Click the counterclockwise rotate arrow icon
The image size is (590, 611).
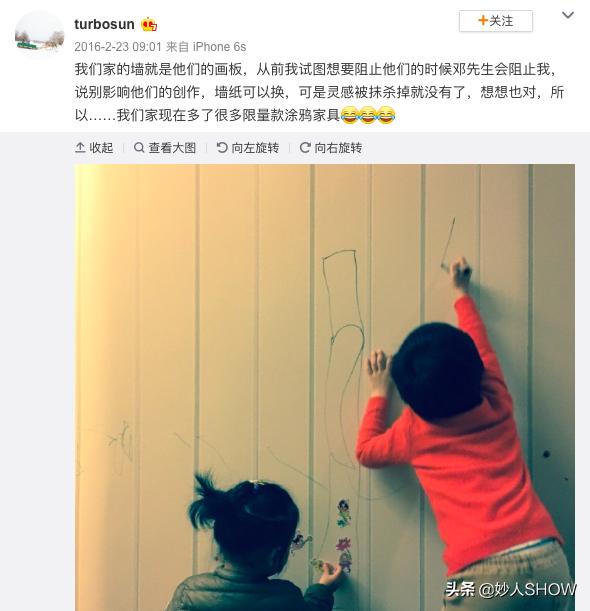coord(222,148)
